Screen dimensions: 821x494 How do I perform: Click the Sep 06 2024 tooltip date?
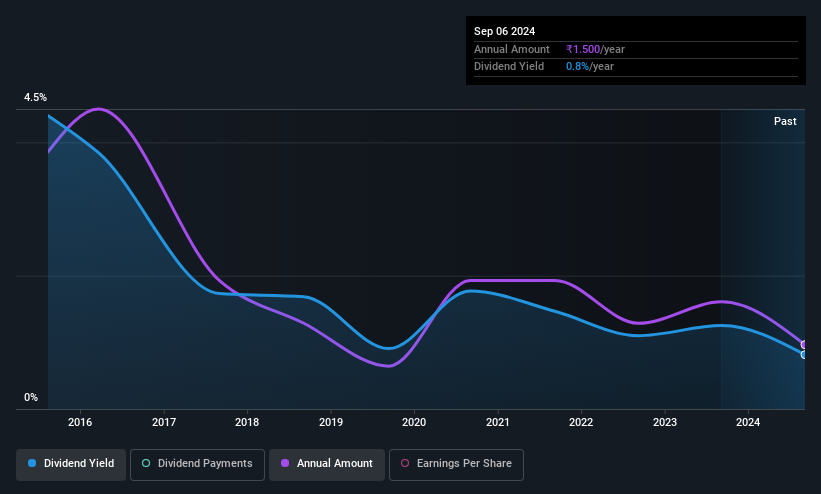click(504, 31)
